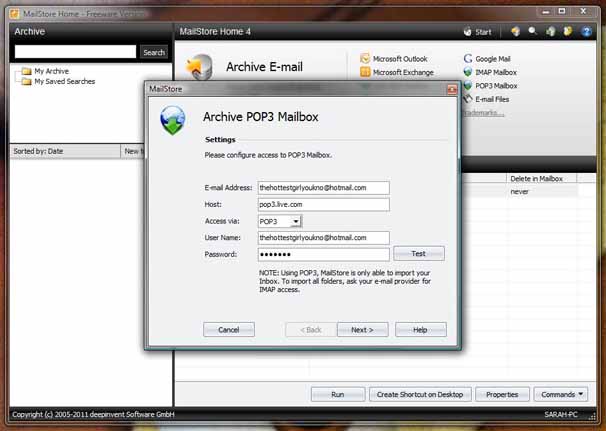This screenshot has width=606, height=431.
Task: Click the POP3 globe icon in dialog
Action: pyautogui.click(x=173, y=120)
